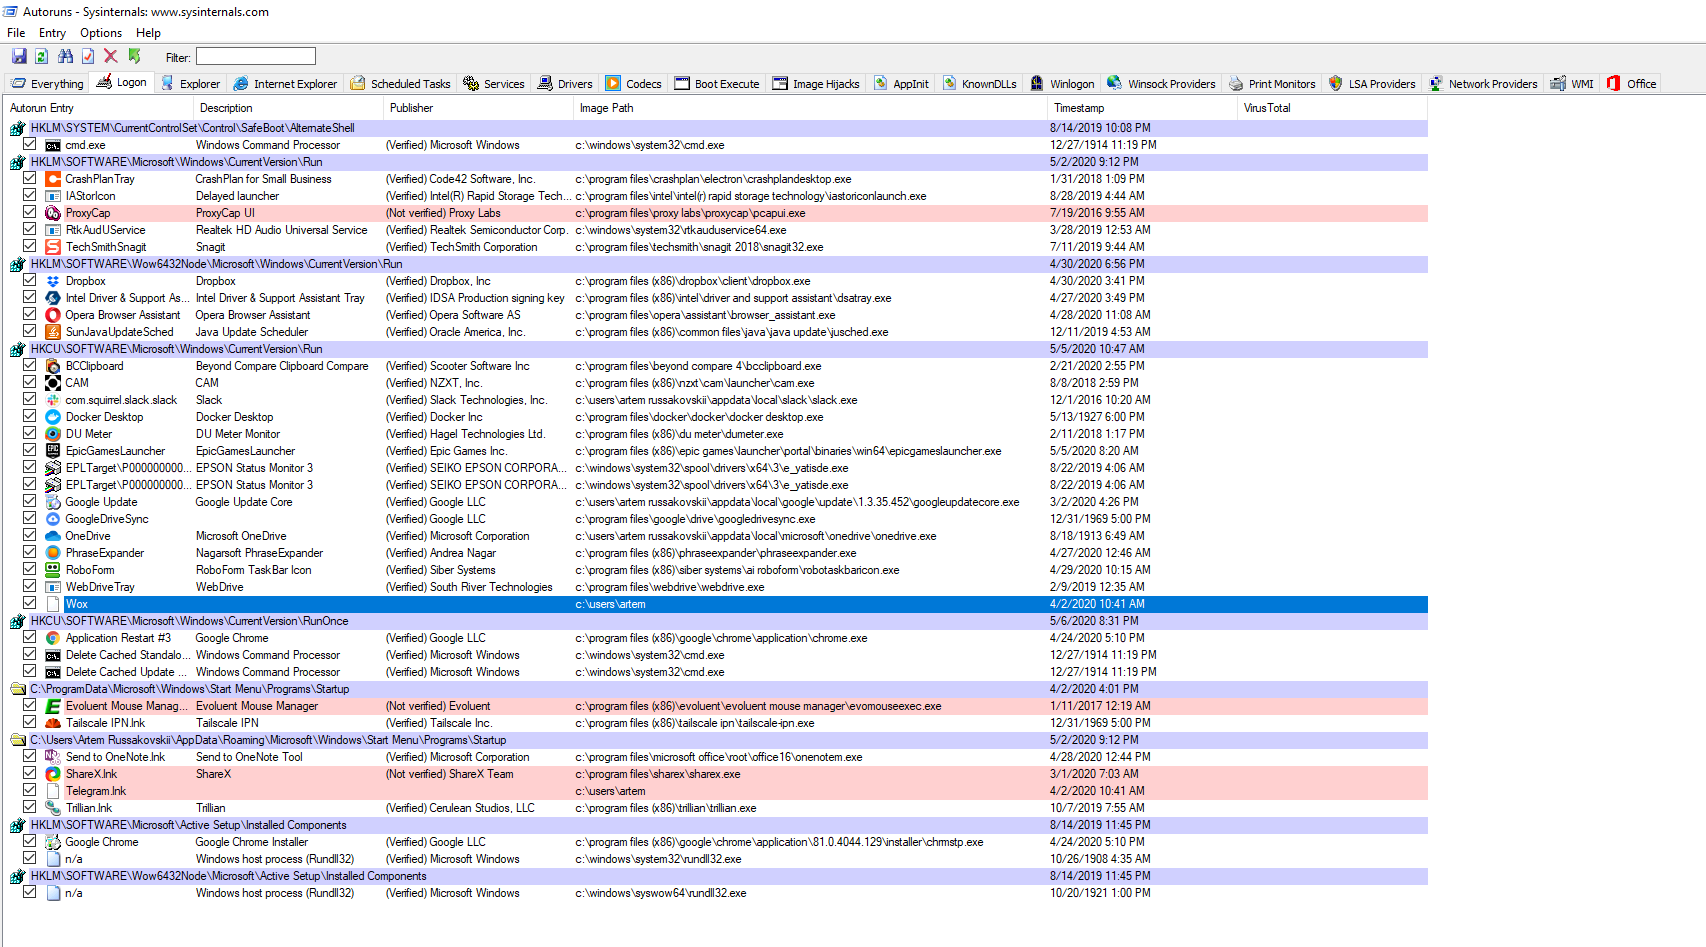Image resolution: width=1706 pixels, height=947 pixels.
Task: Delete the selected entry with the red X icon
Action: click(110, 56)
